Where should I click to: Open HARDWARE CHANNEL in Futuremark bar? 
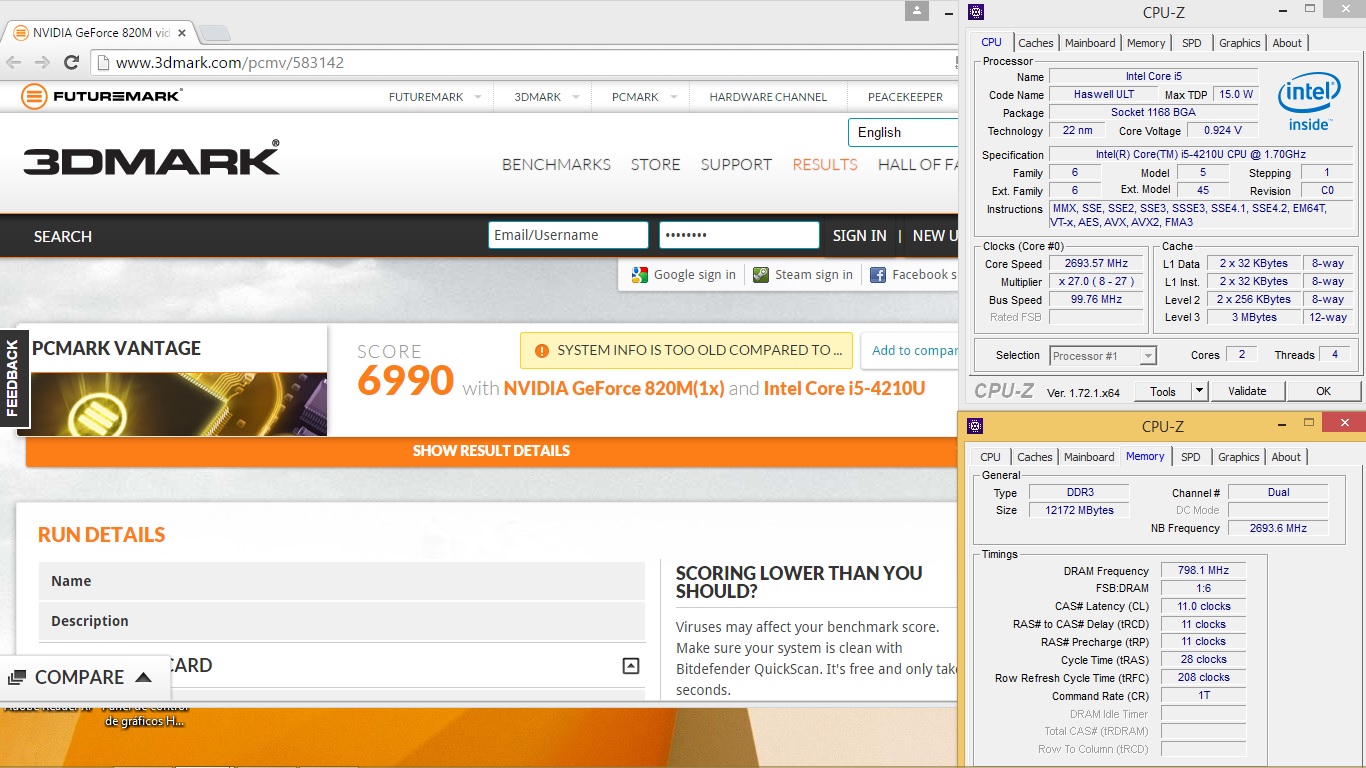(x=768, y=97)
